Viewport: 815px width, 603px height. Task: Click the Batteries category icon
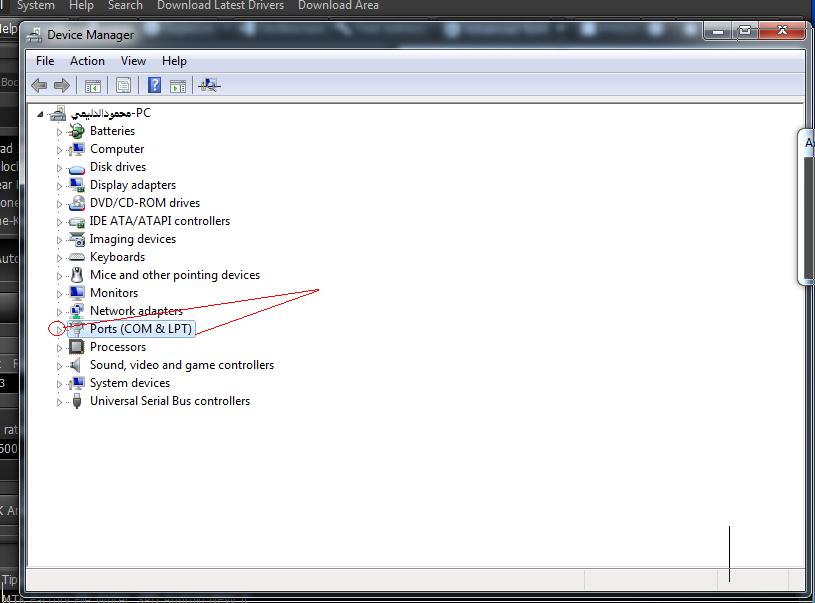(76, 131)
